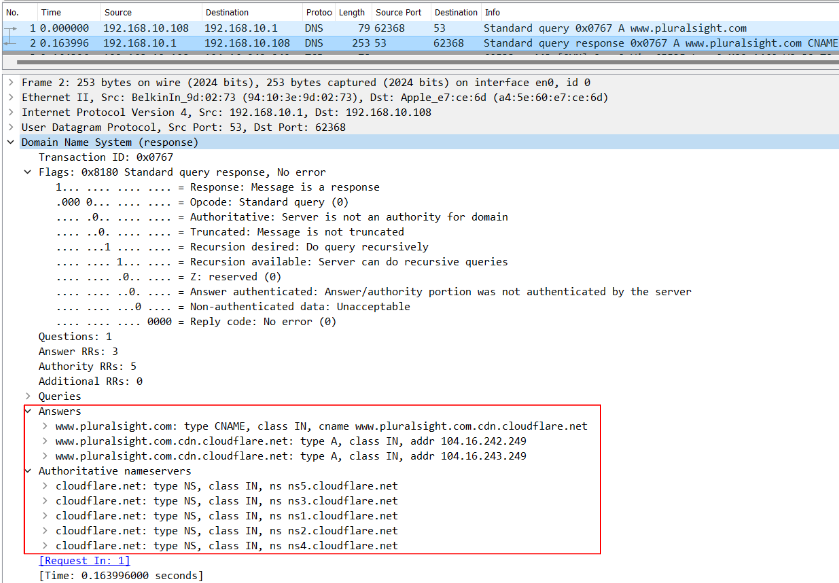Collapse the Domain Name System section
839x583 pixels.
(11, 142)
